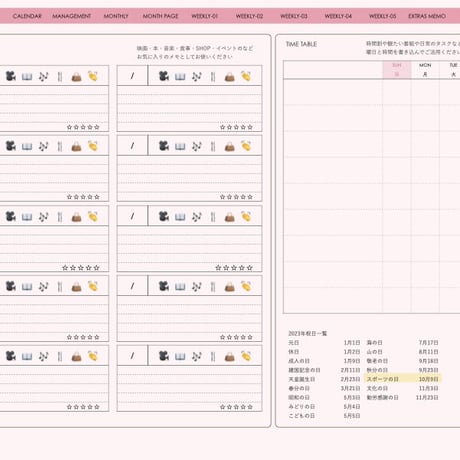The height and width of the screenshot is (460, 460).
Task: Jump to the WEEKLY-01 tab
Action: pos(205,16)
